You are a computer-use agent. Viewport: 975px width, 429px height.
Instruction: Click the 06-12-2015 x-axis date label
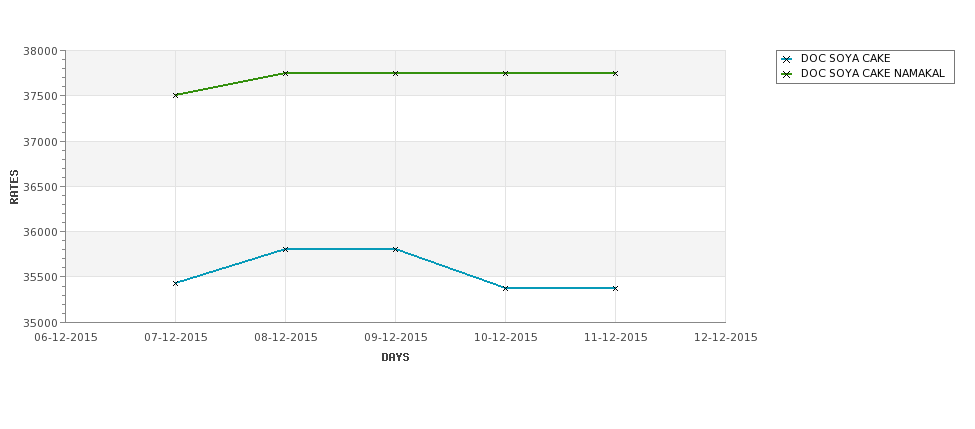click(x=66, y=338)
